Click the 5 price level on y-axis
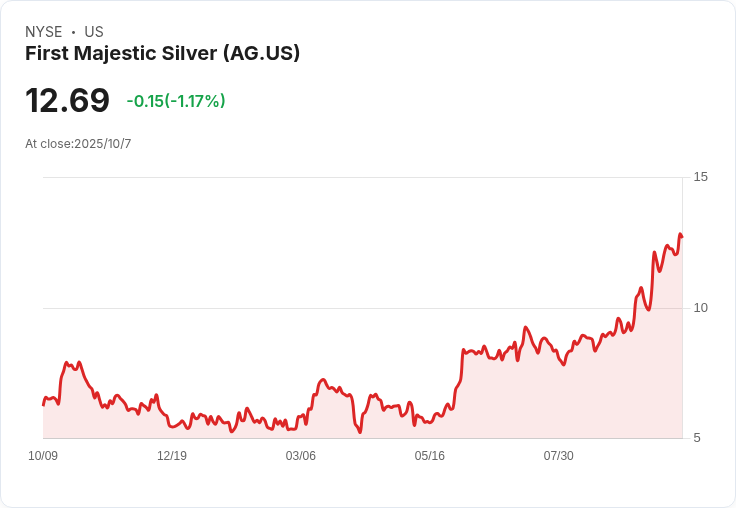This screenshot has height=508, width=736. coord(697,438)
